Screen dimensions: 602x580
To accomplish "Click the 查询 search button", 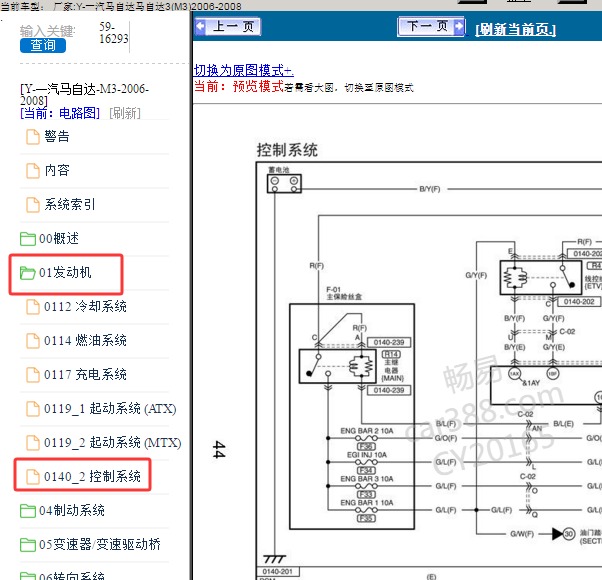I will pos(43,45).
